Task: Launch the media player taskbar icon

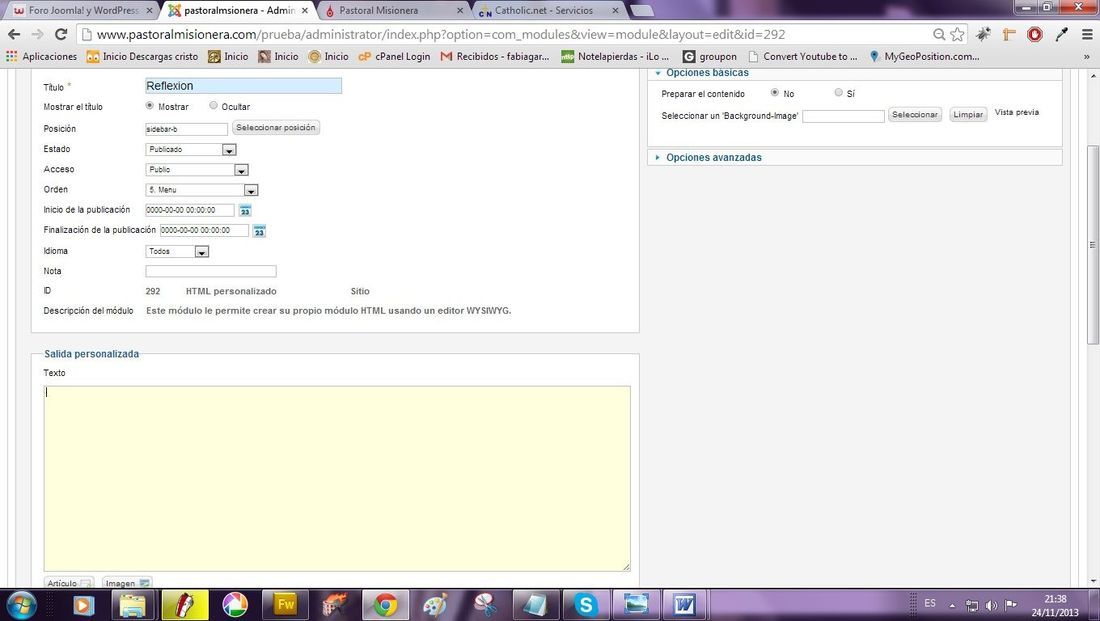Action: [x=83, y=605]
